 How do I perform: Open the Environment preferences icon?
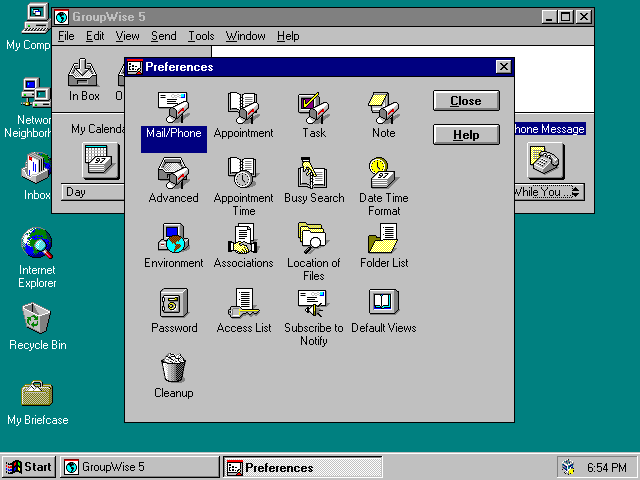[x=173, y=238]
